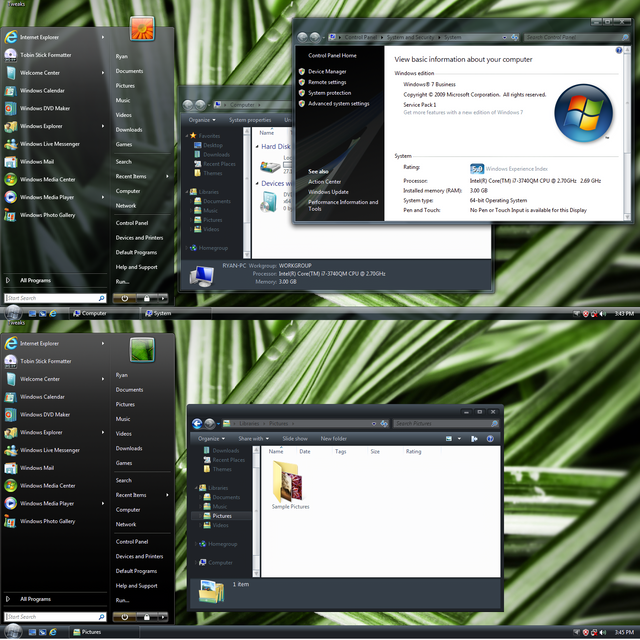640x640 pixels.
Task: Click System properties in Computer window toolbar
Action: pyautogui.click(x=250, y=120)
